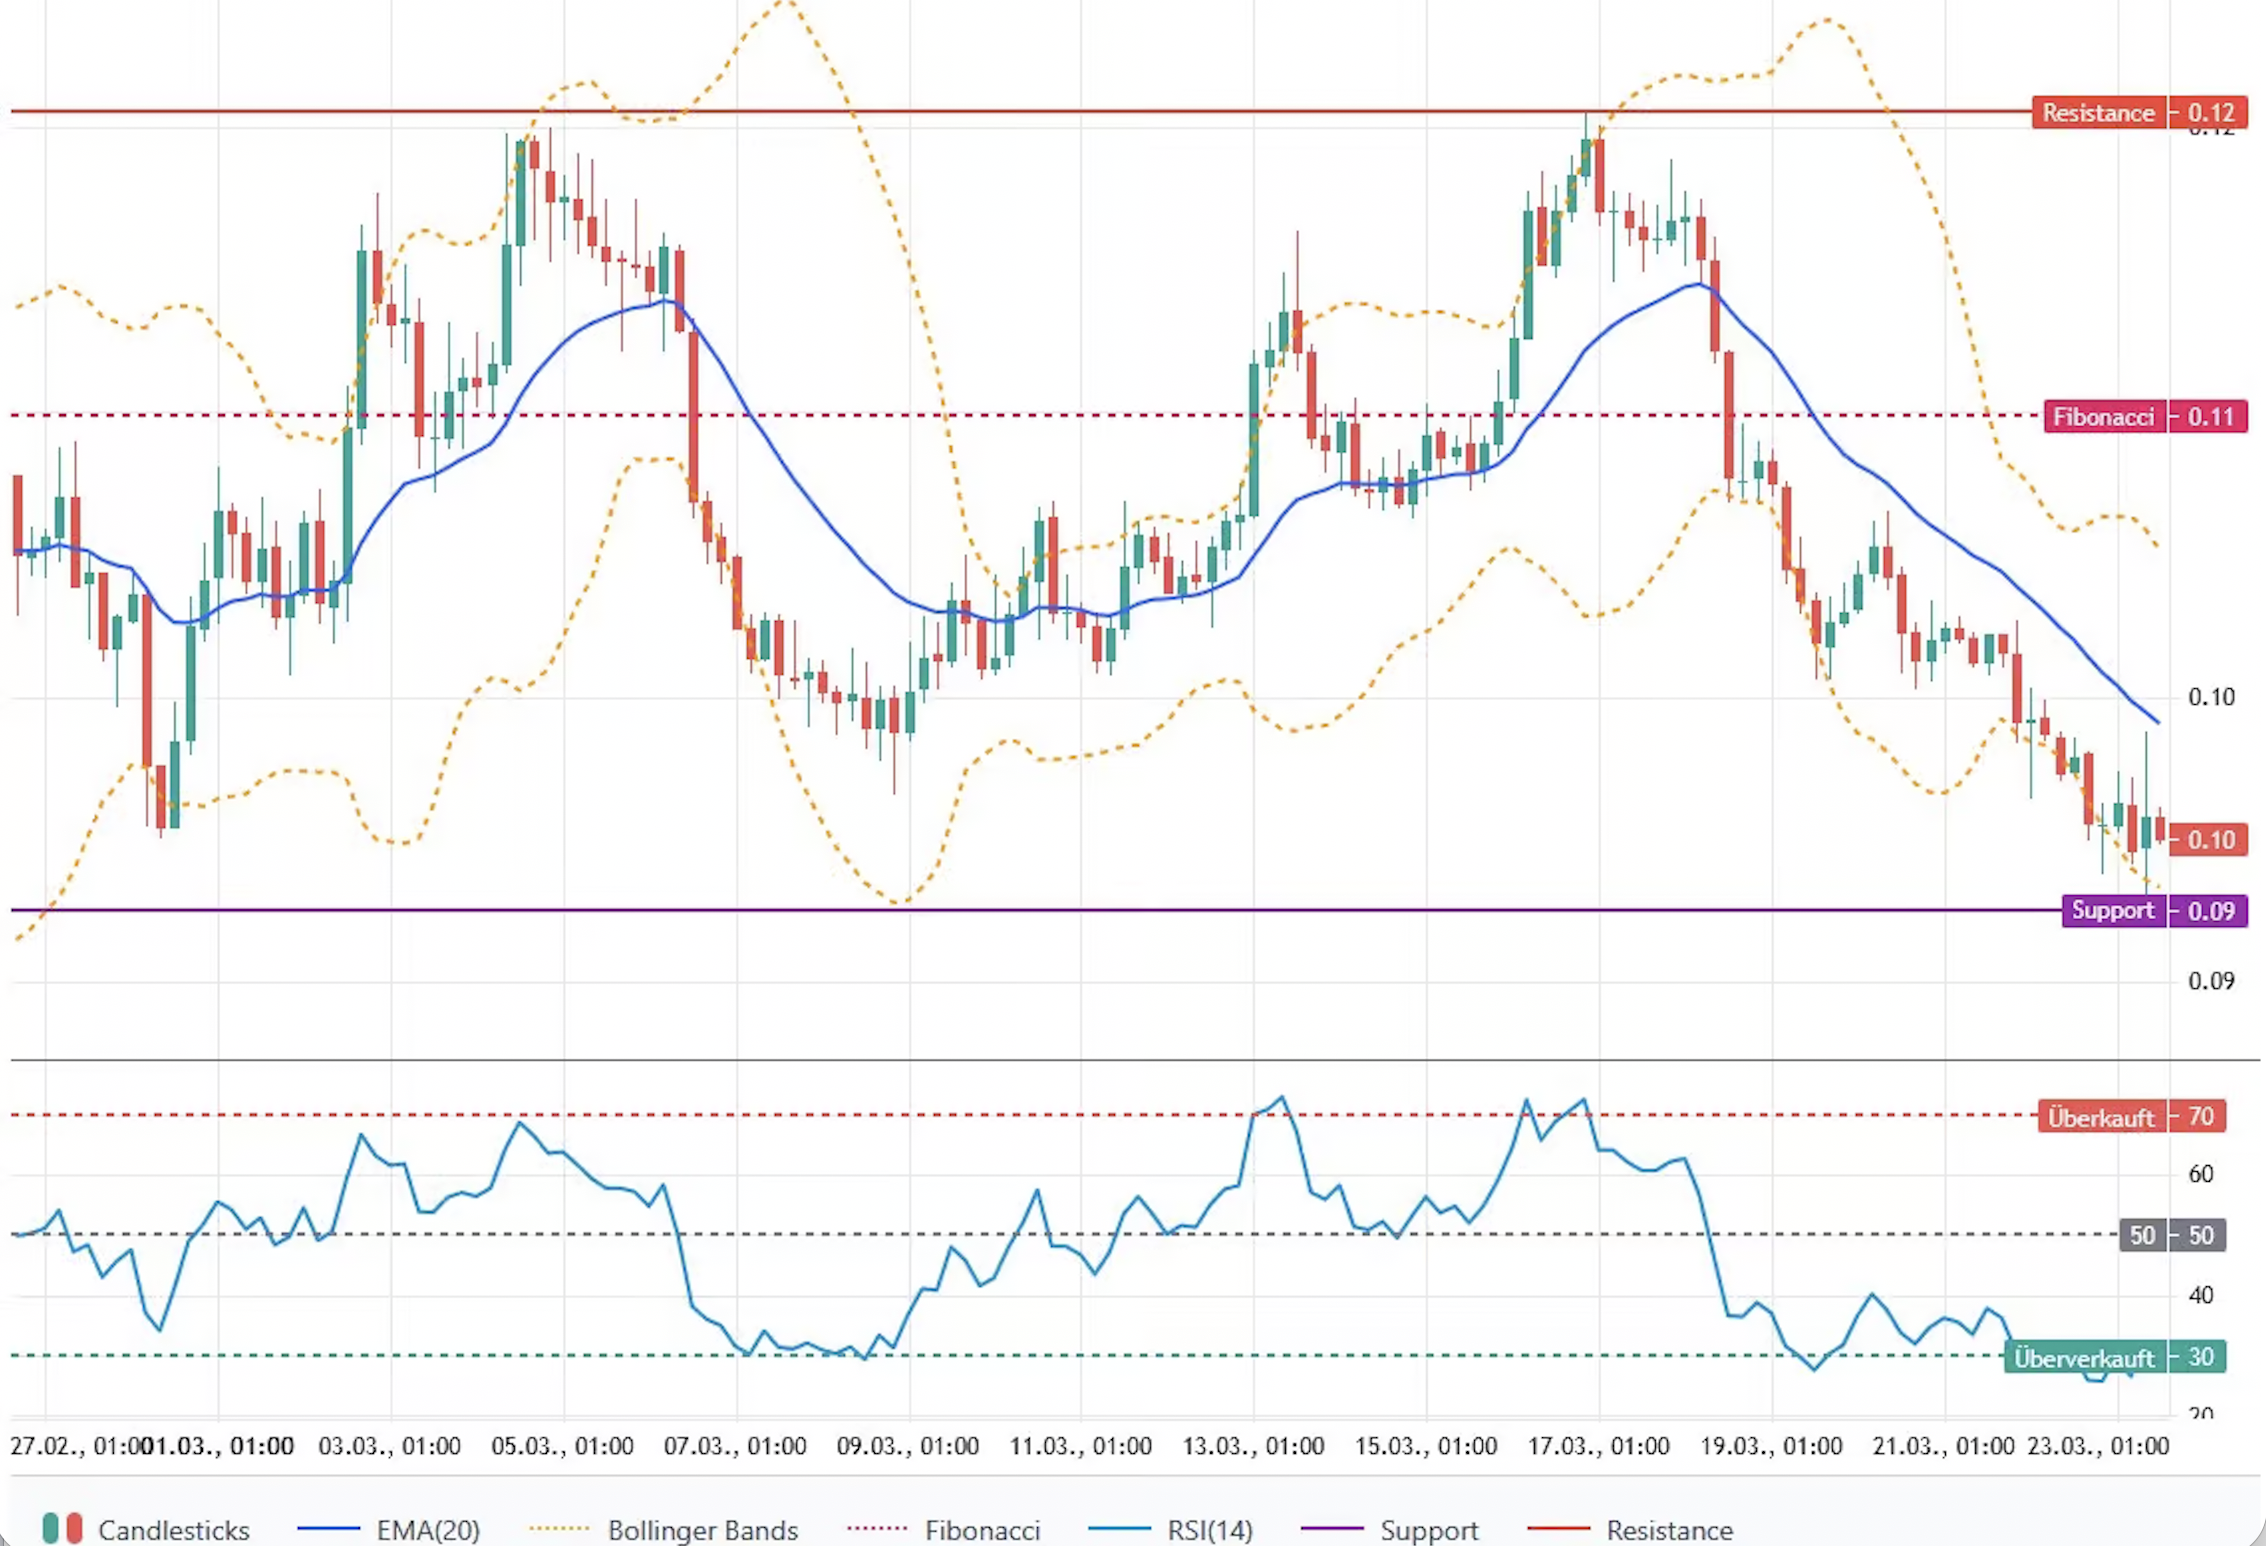Click the Support legend item
This screenshot has height=1546, width=2266.
coord(1429,1530)
